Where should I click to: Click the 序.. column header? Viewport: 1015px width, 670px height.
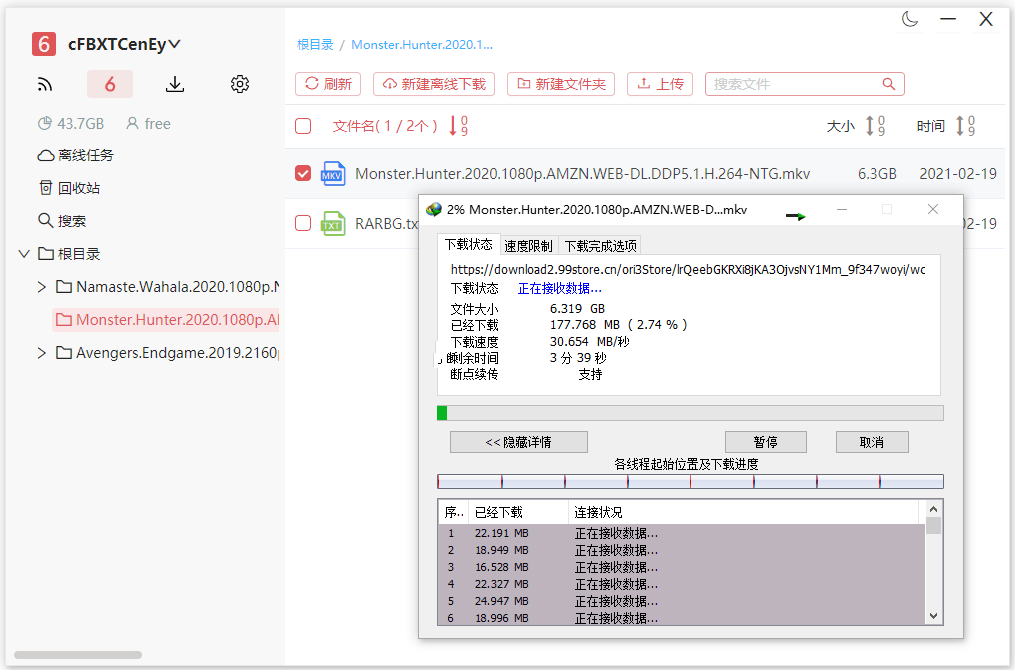tap(454, 512)
